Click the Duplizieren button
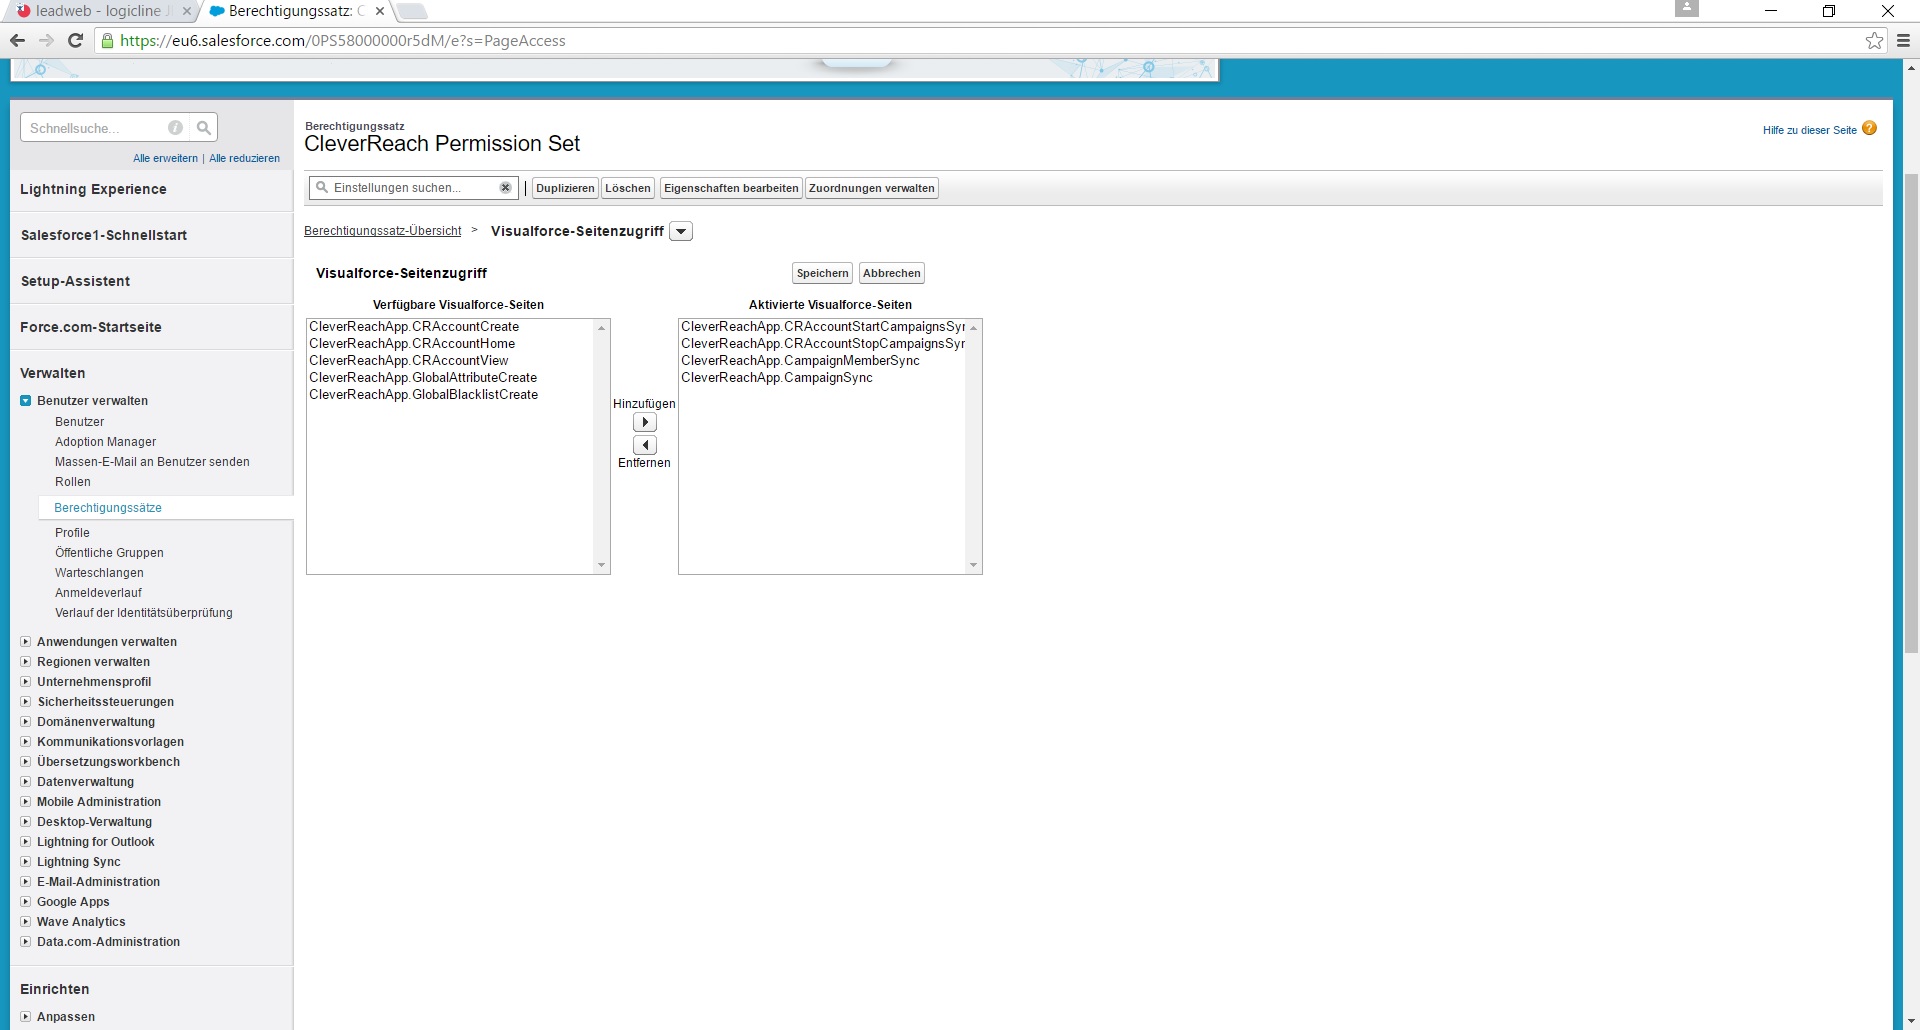Image resolution: width=1920 pixels, height=1030 pixels. click(565, 188)
